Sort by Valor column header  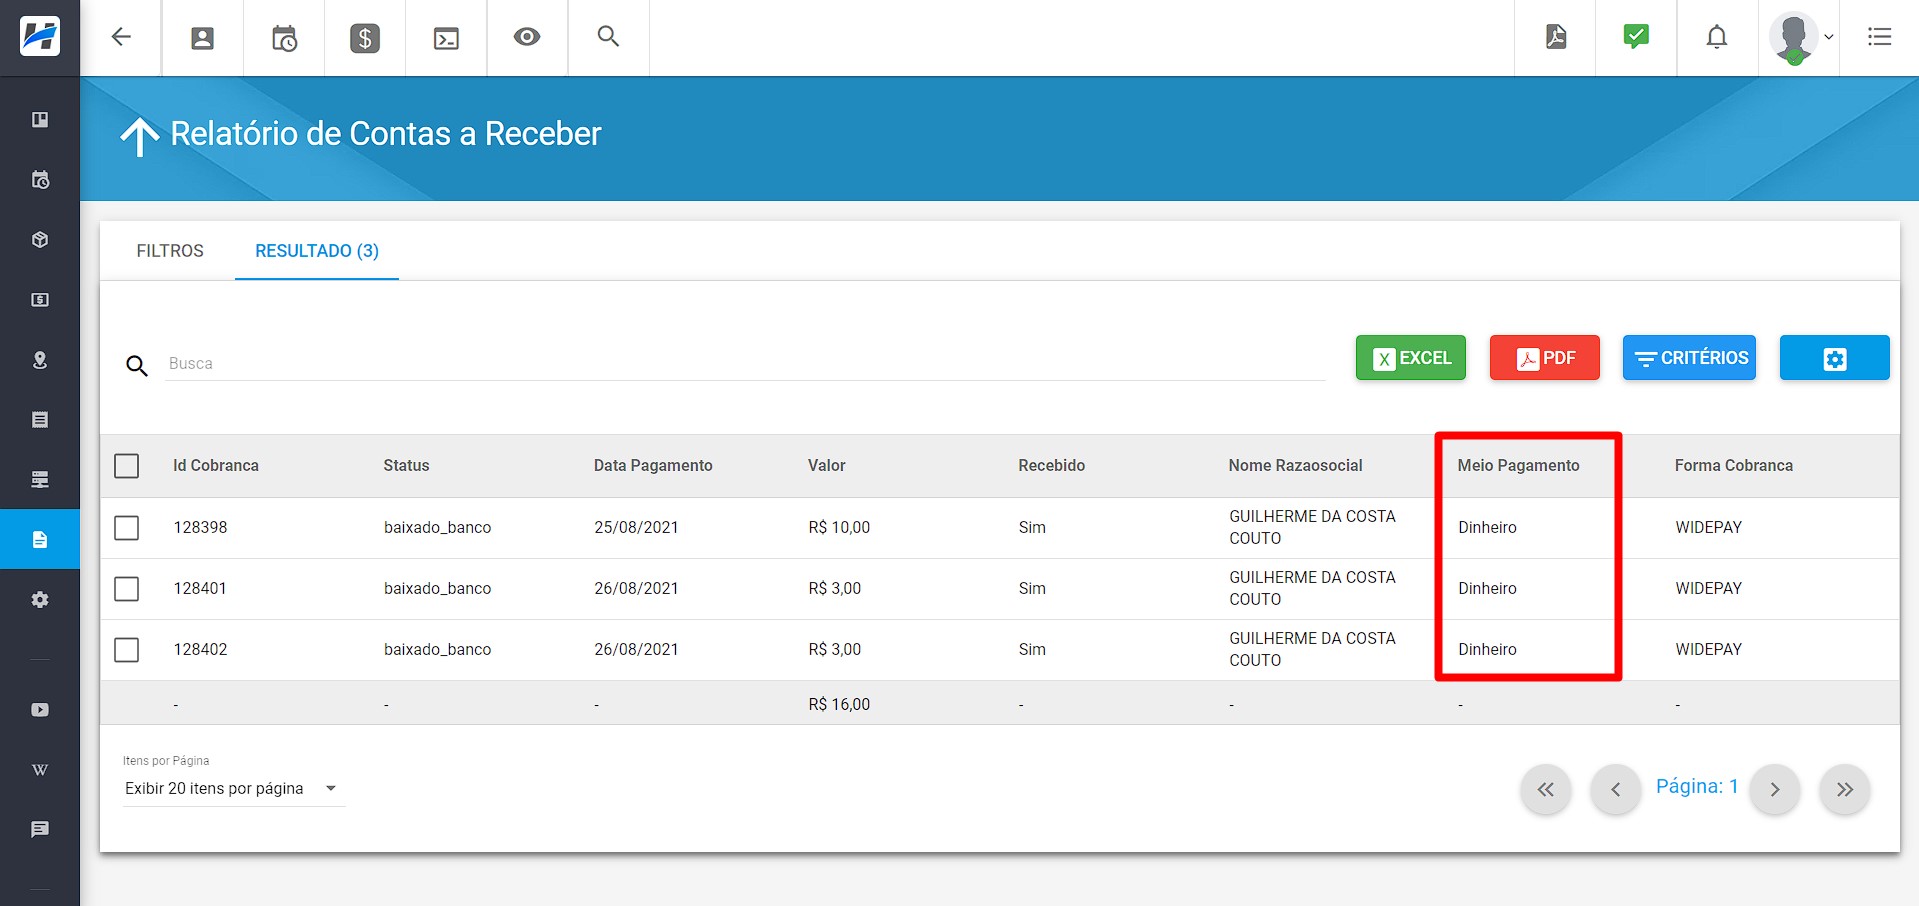pos(827,466)
